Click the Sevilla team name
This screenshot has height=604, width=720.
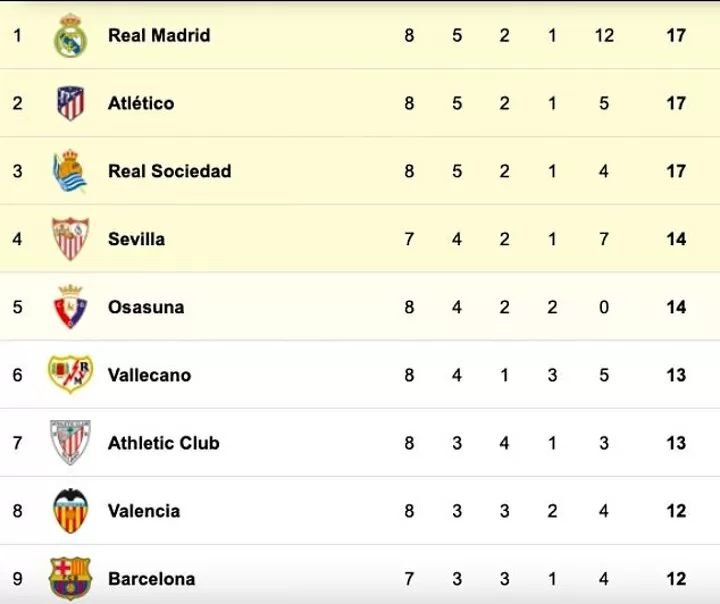tap(136, 239)
